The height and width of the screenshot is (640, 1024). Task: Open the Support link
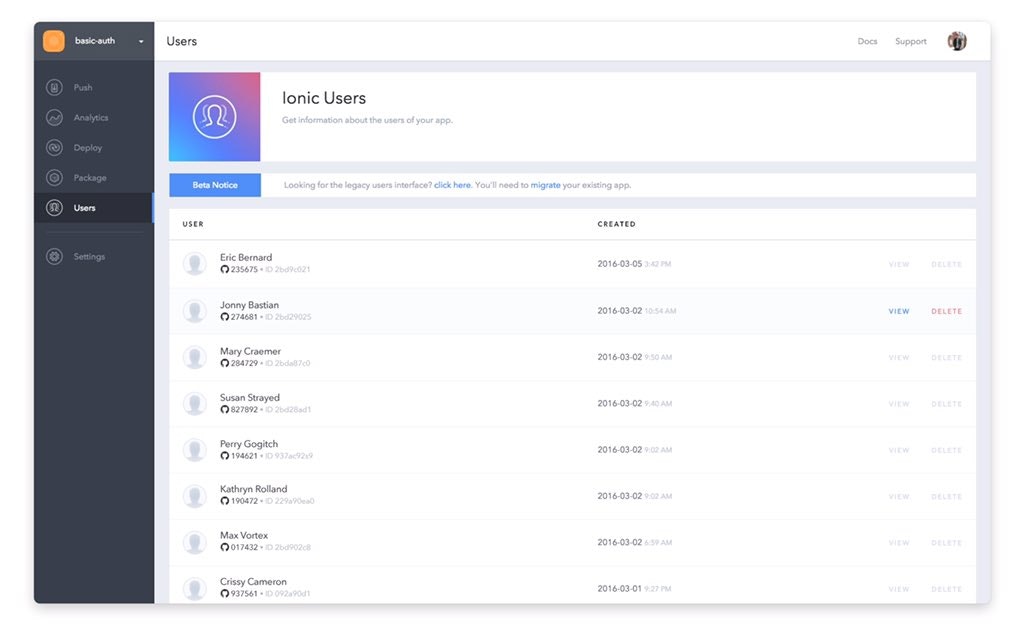click(910, 41)
